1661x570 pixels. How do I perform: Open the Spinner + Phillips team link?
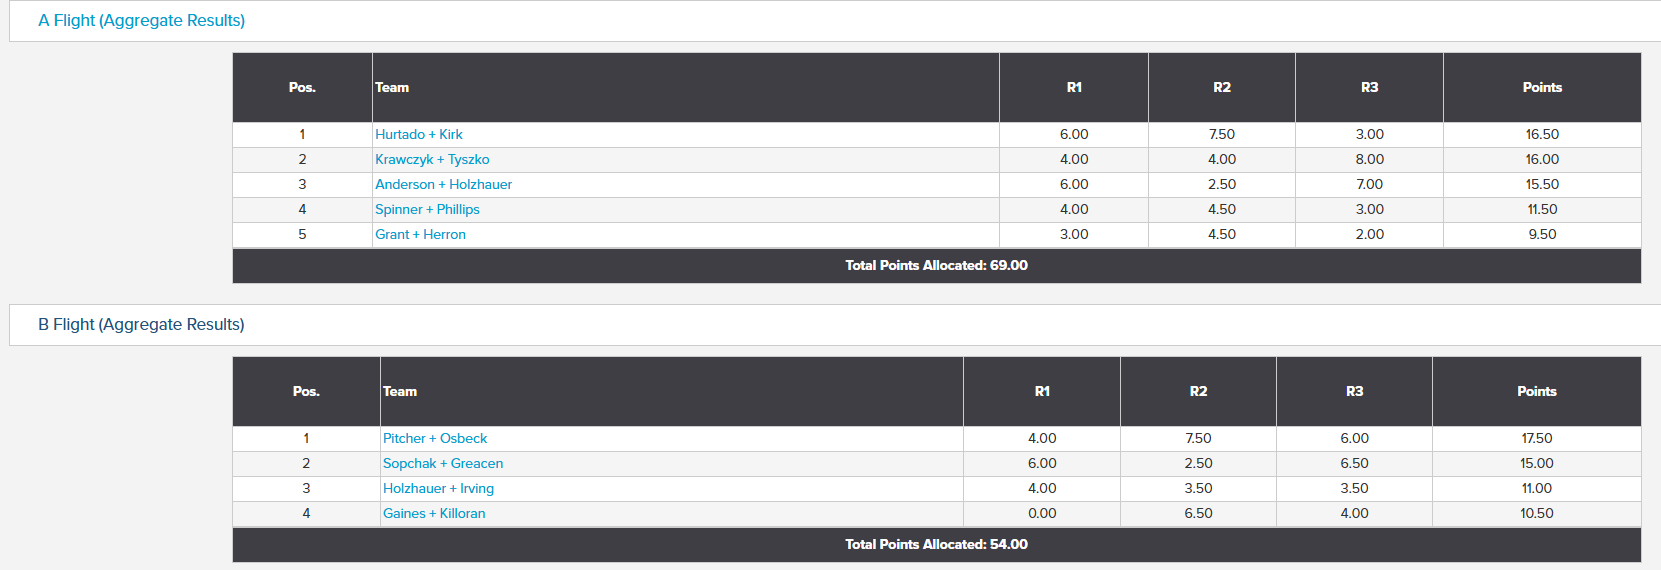click(427, 209)
